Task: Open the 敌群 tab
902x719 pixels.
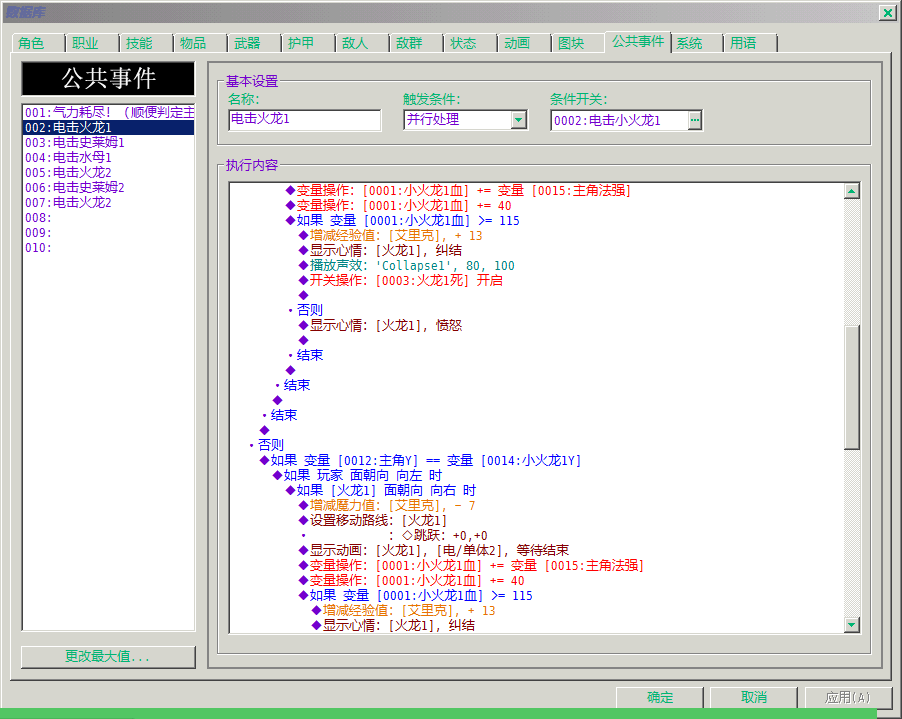Action: [x=416, y=43]
